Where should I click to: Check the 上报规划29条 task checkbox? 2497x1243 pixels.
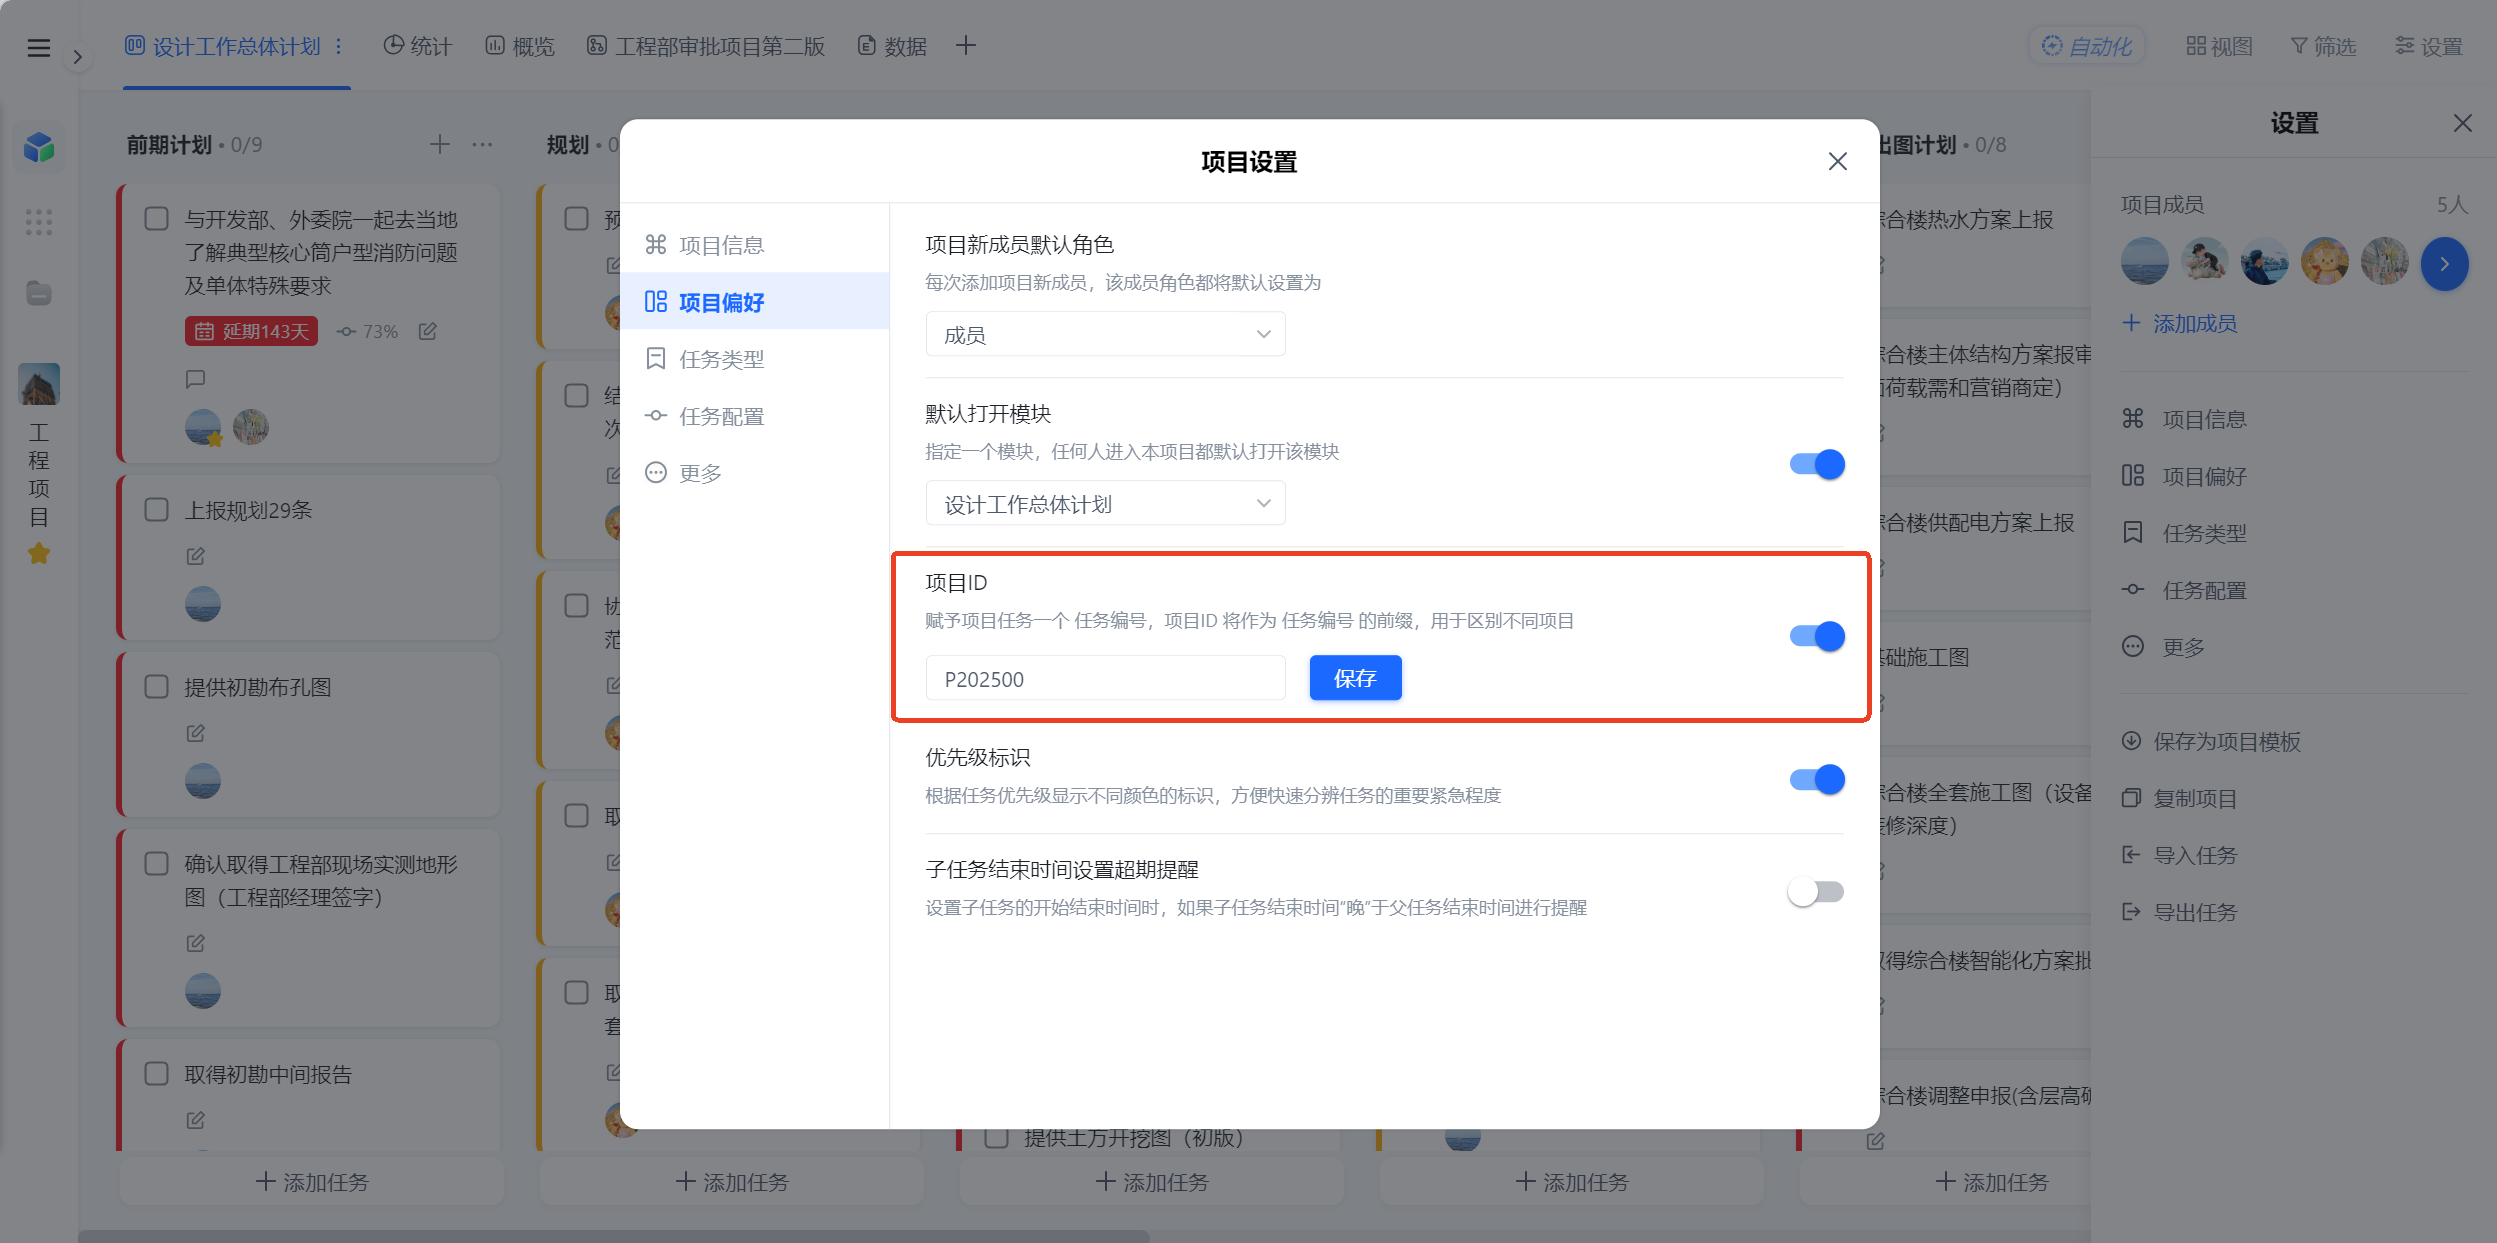pos(156,510)
